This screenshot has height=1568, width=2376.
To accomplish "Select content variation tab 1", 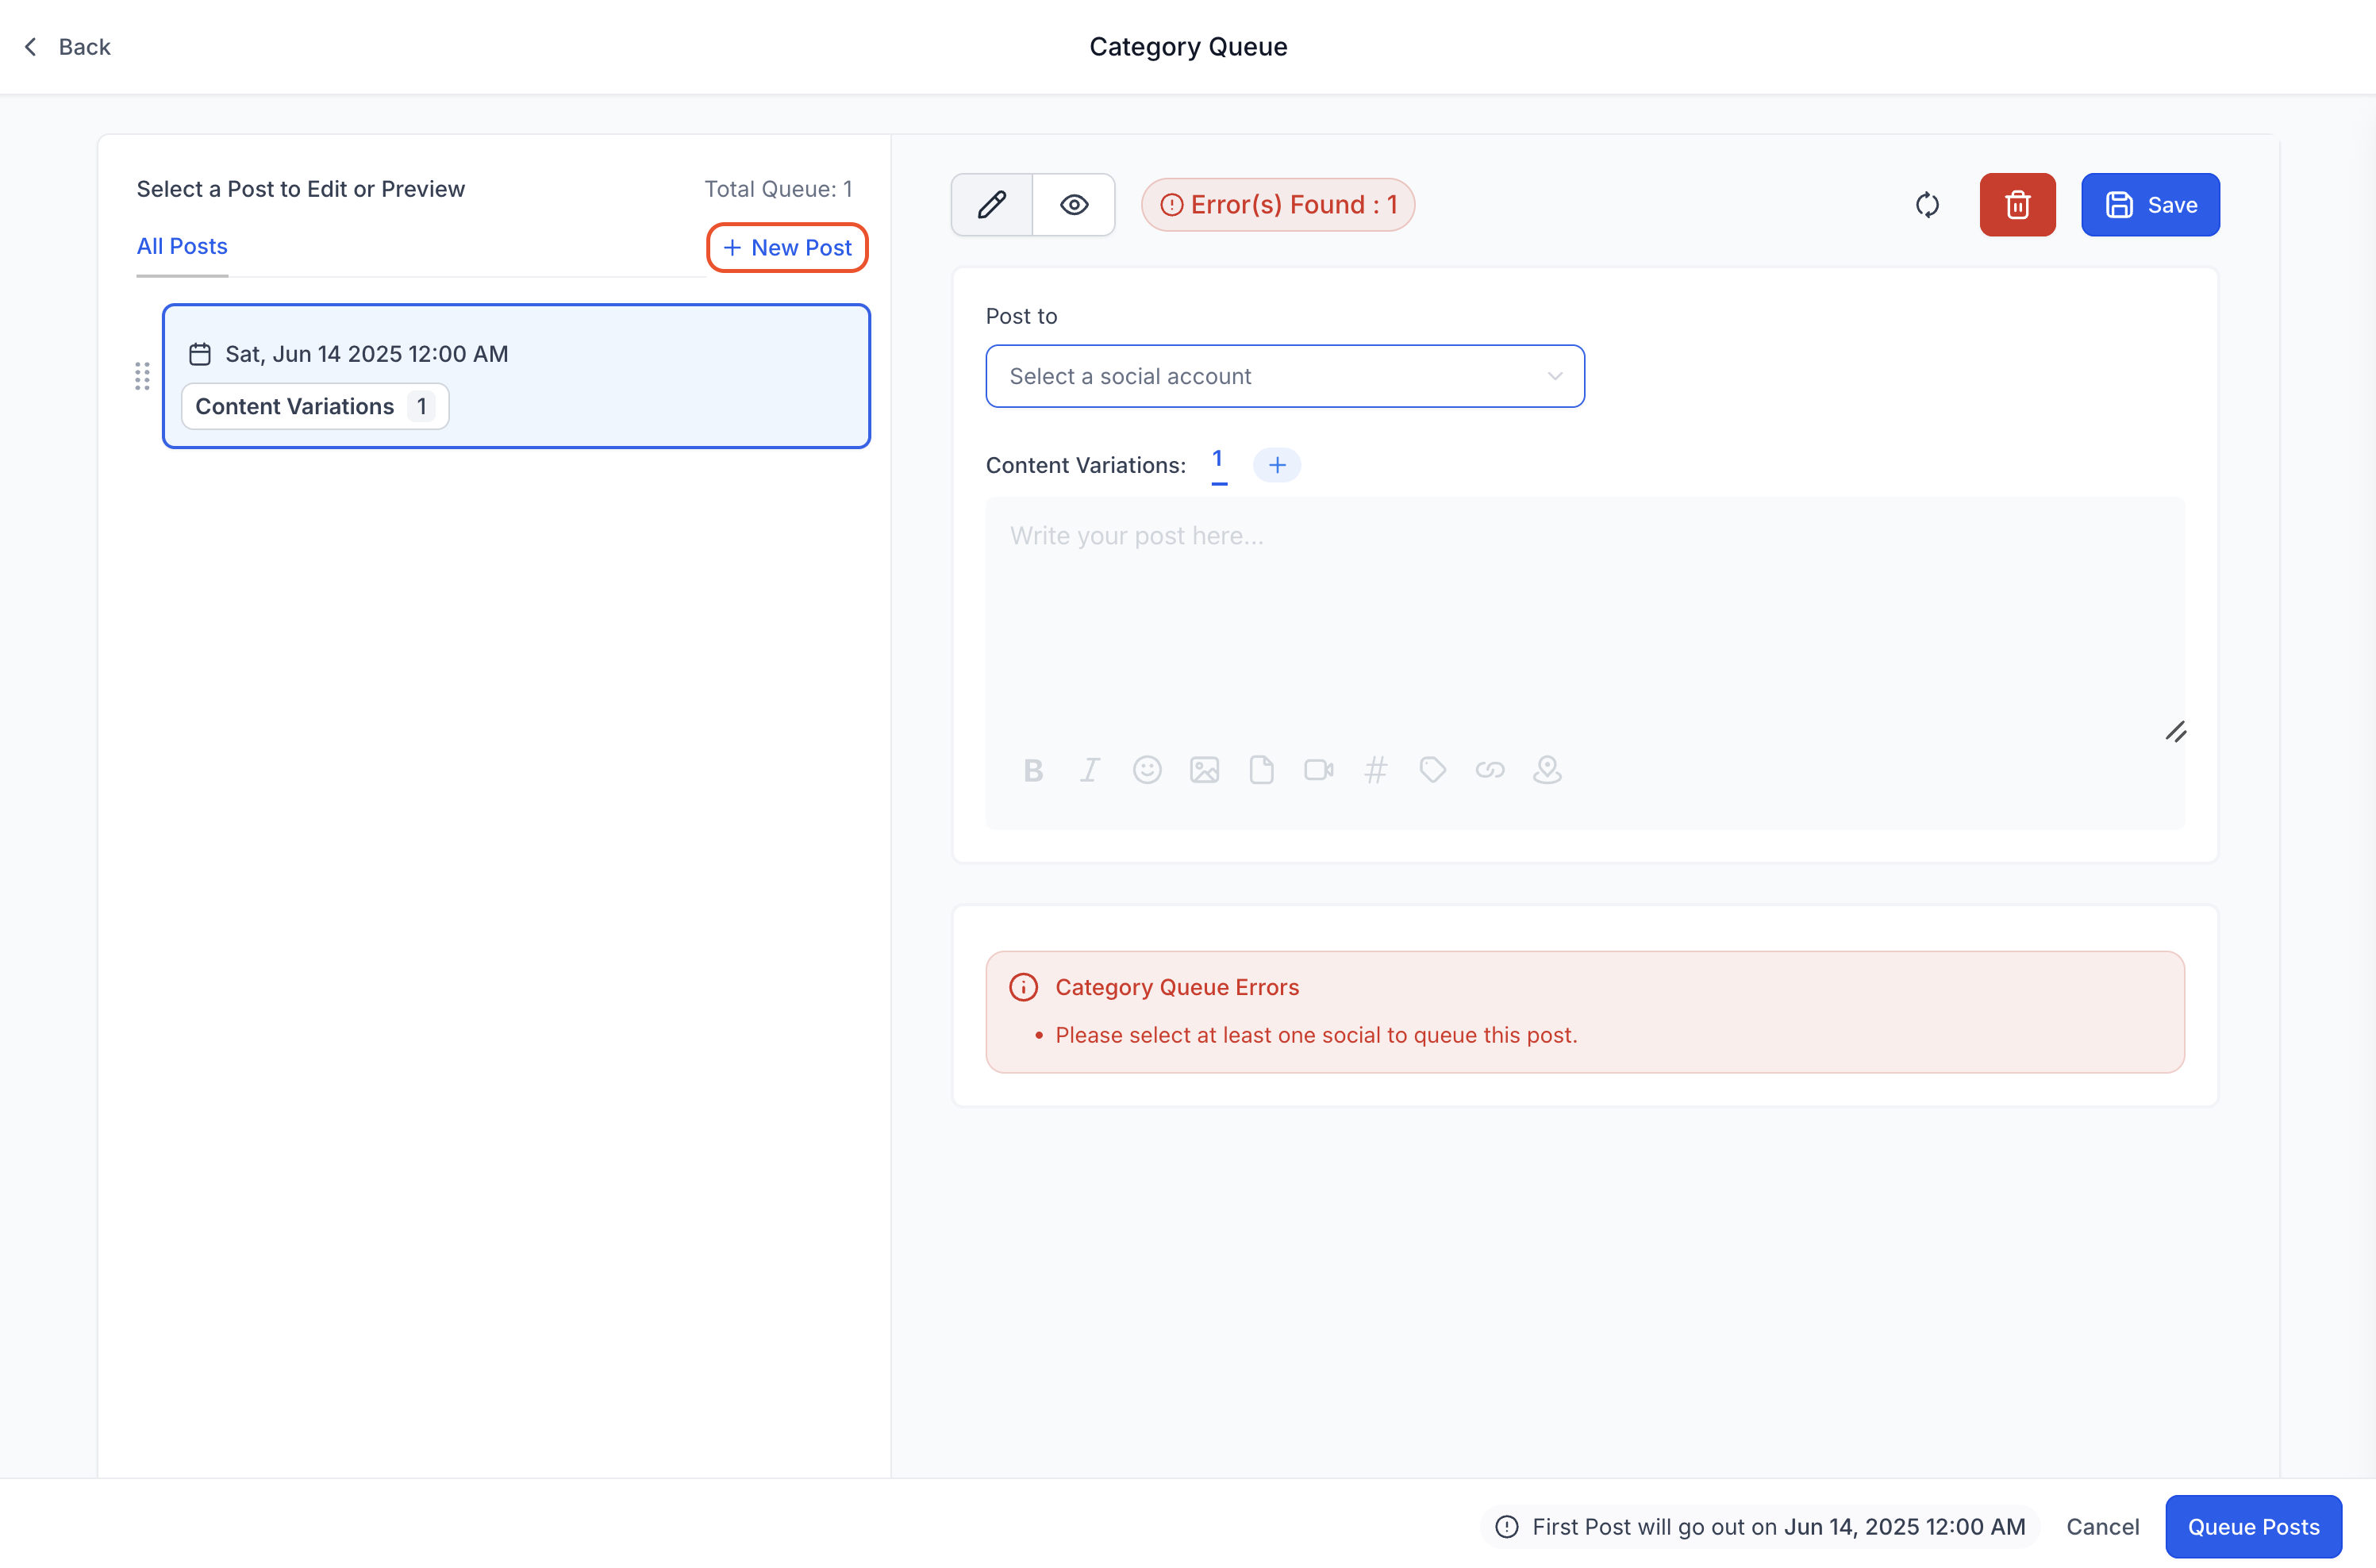I will (1218, 460).
